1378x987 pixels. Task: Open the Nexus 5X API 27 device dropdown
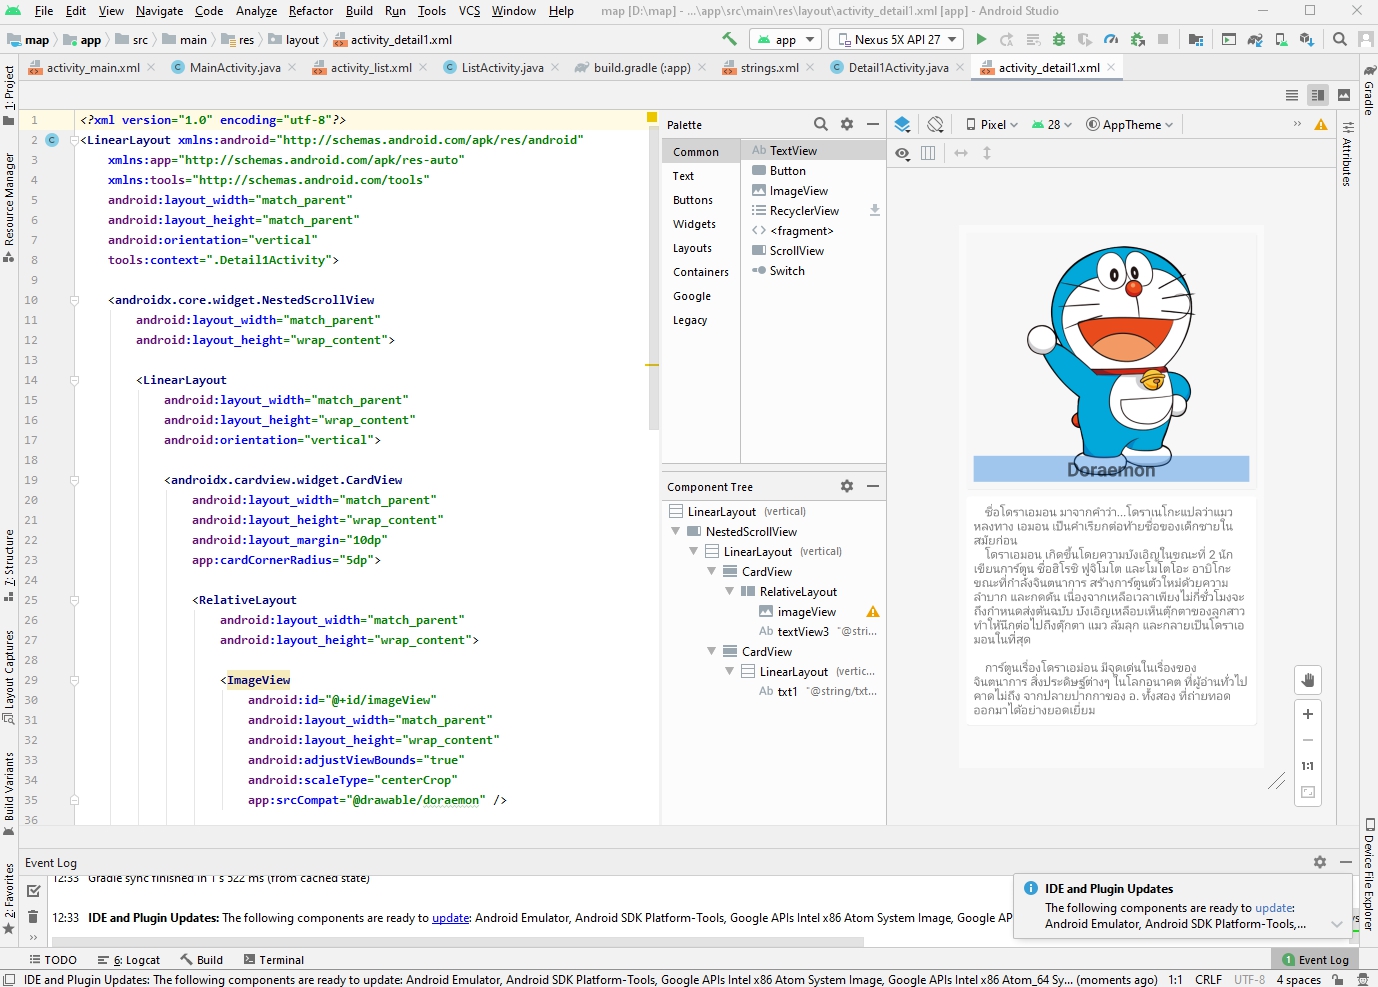coord(897,39)
